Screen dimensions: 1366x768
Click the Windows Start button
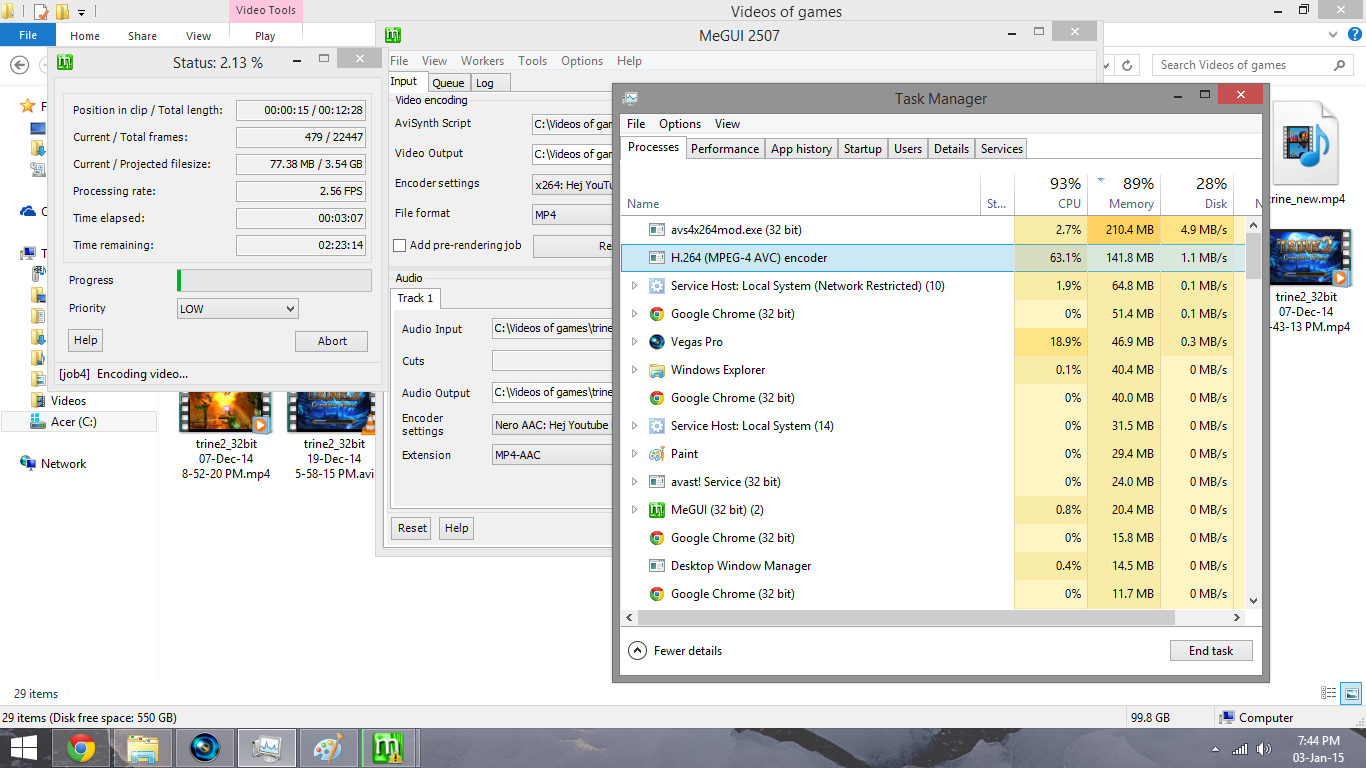point(24,748)
